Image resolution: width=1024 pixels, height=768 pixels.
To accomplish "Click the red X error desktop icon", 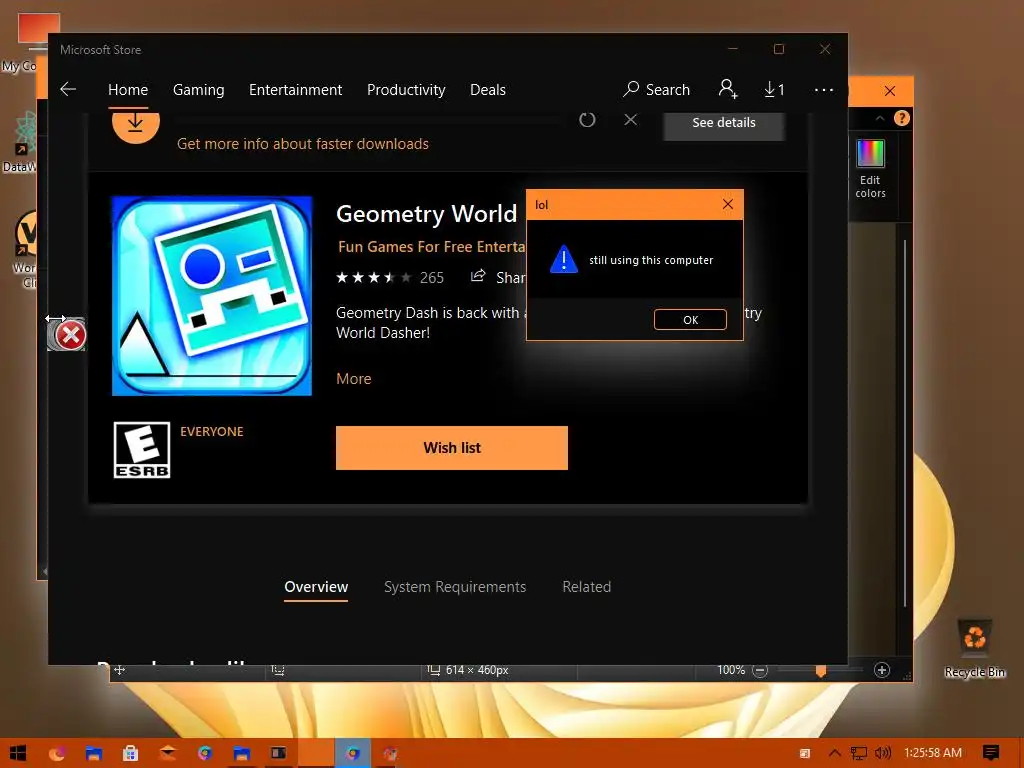I will pos(67,334).
